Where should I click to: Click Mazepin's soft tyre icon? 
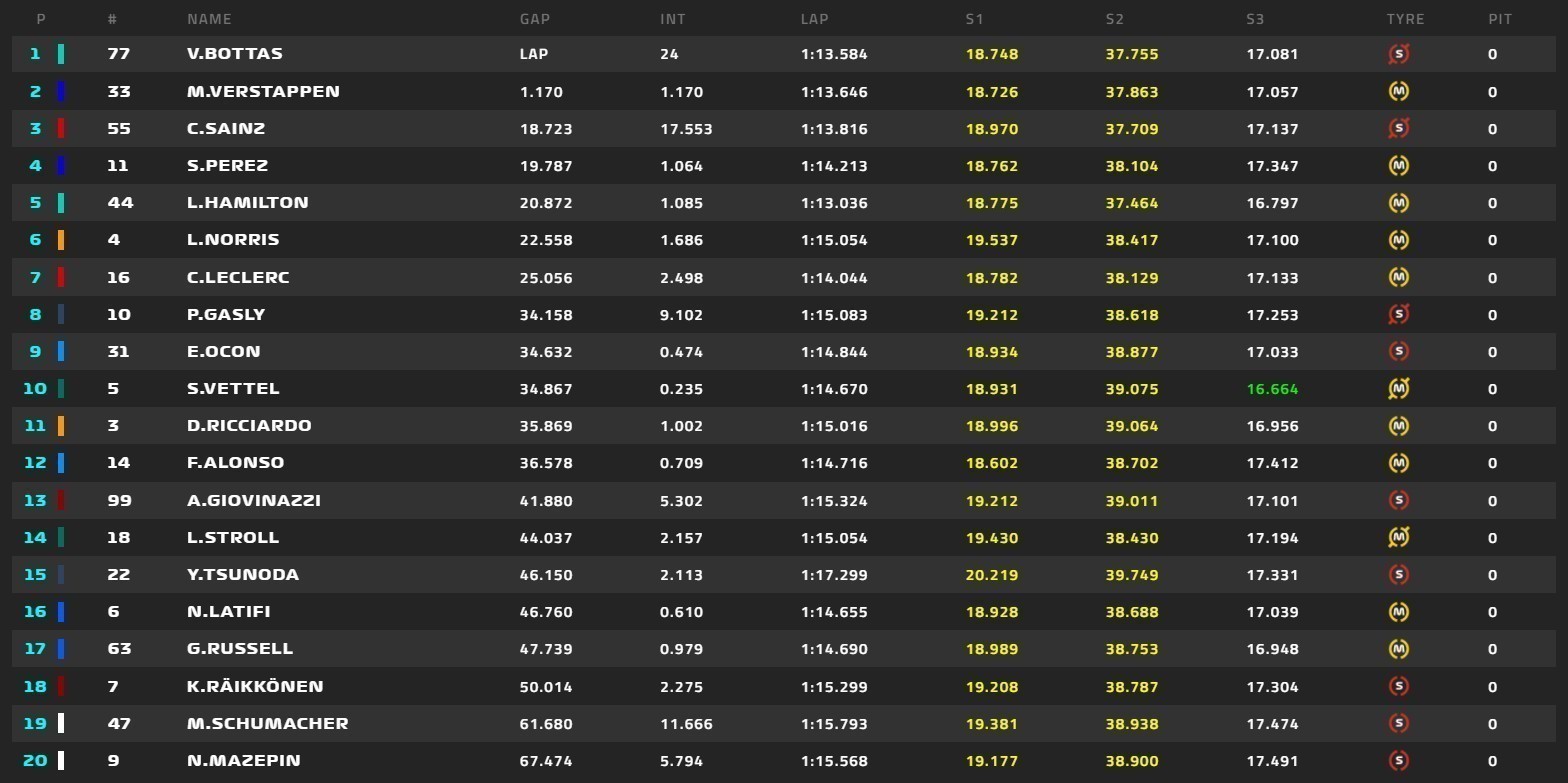[1399, 760]
